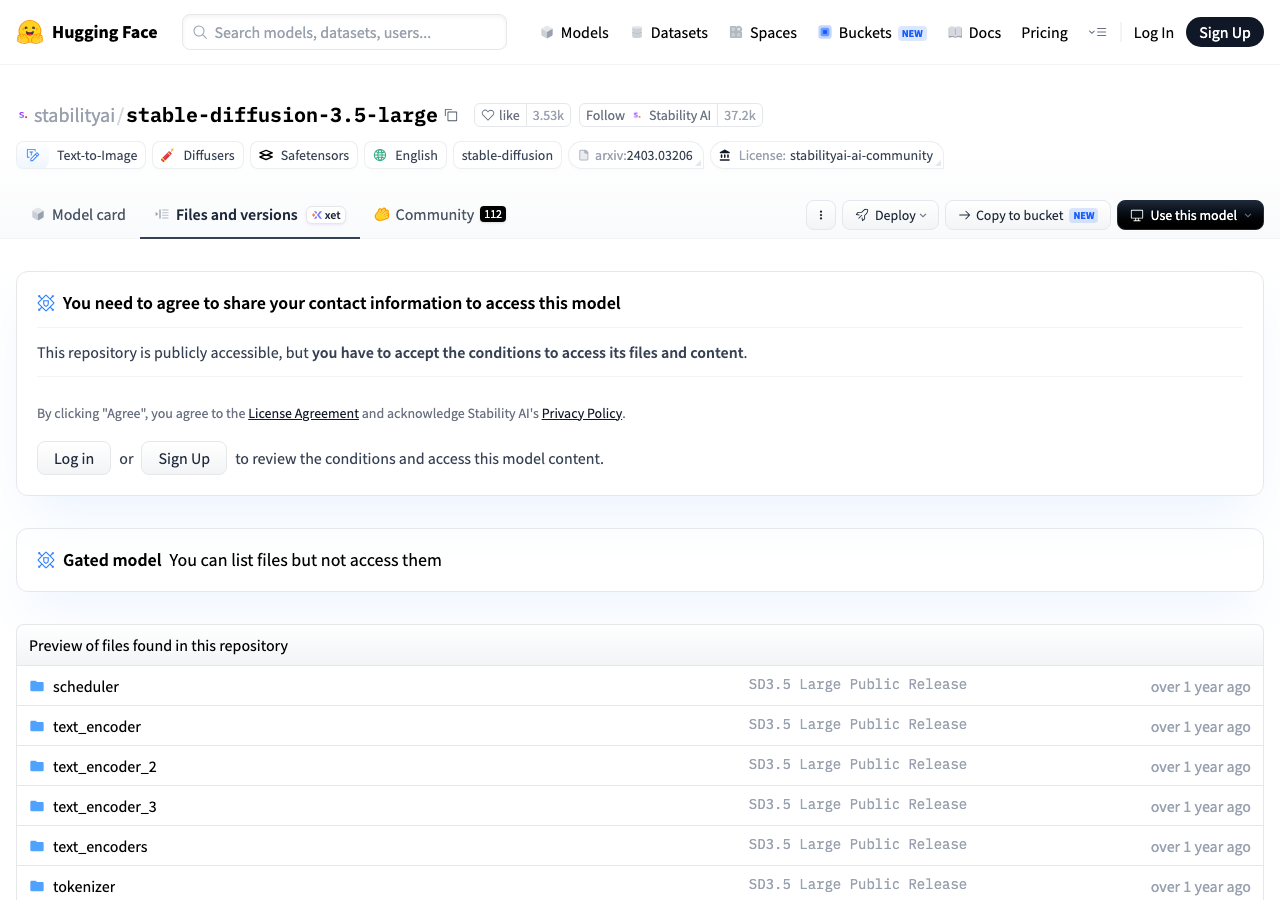This screenshot has height=900, width=1280.
Task: Click the 3.53k like count
Action: 548,115
